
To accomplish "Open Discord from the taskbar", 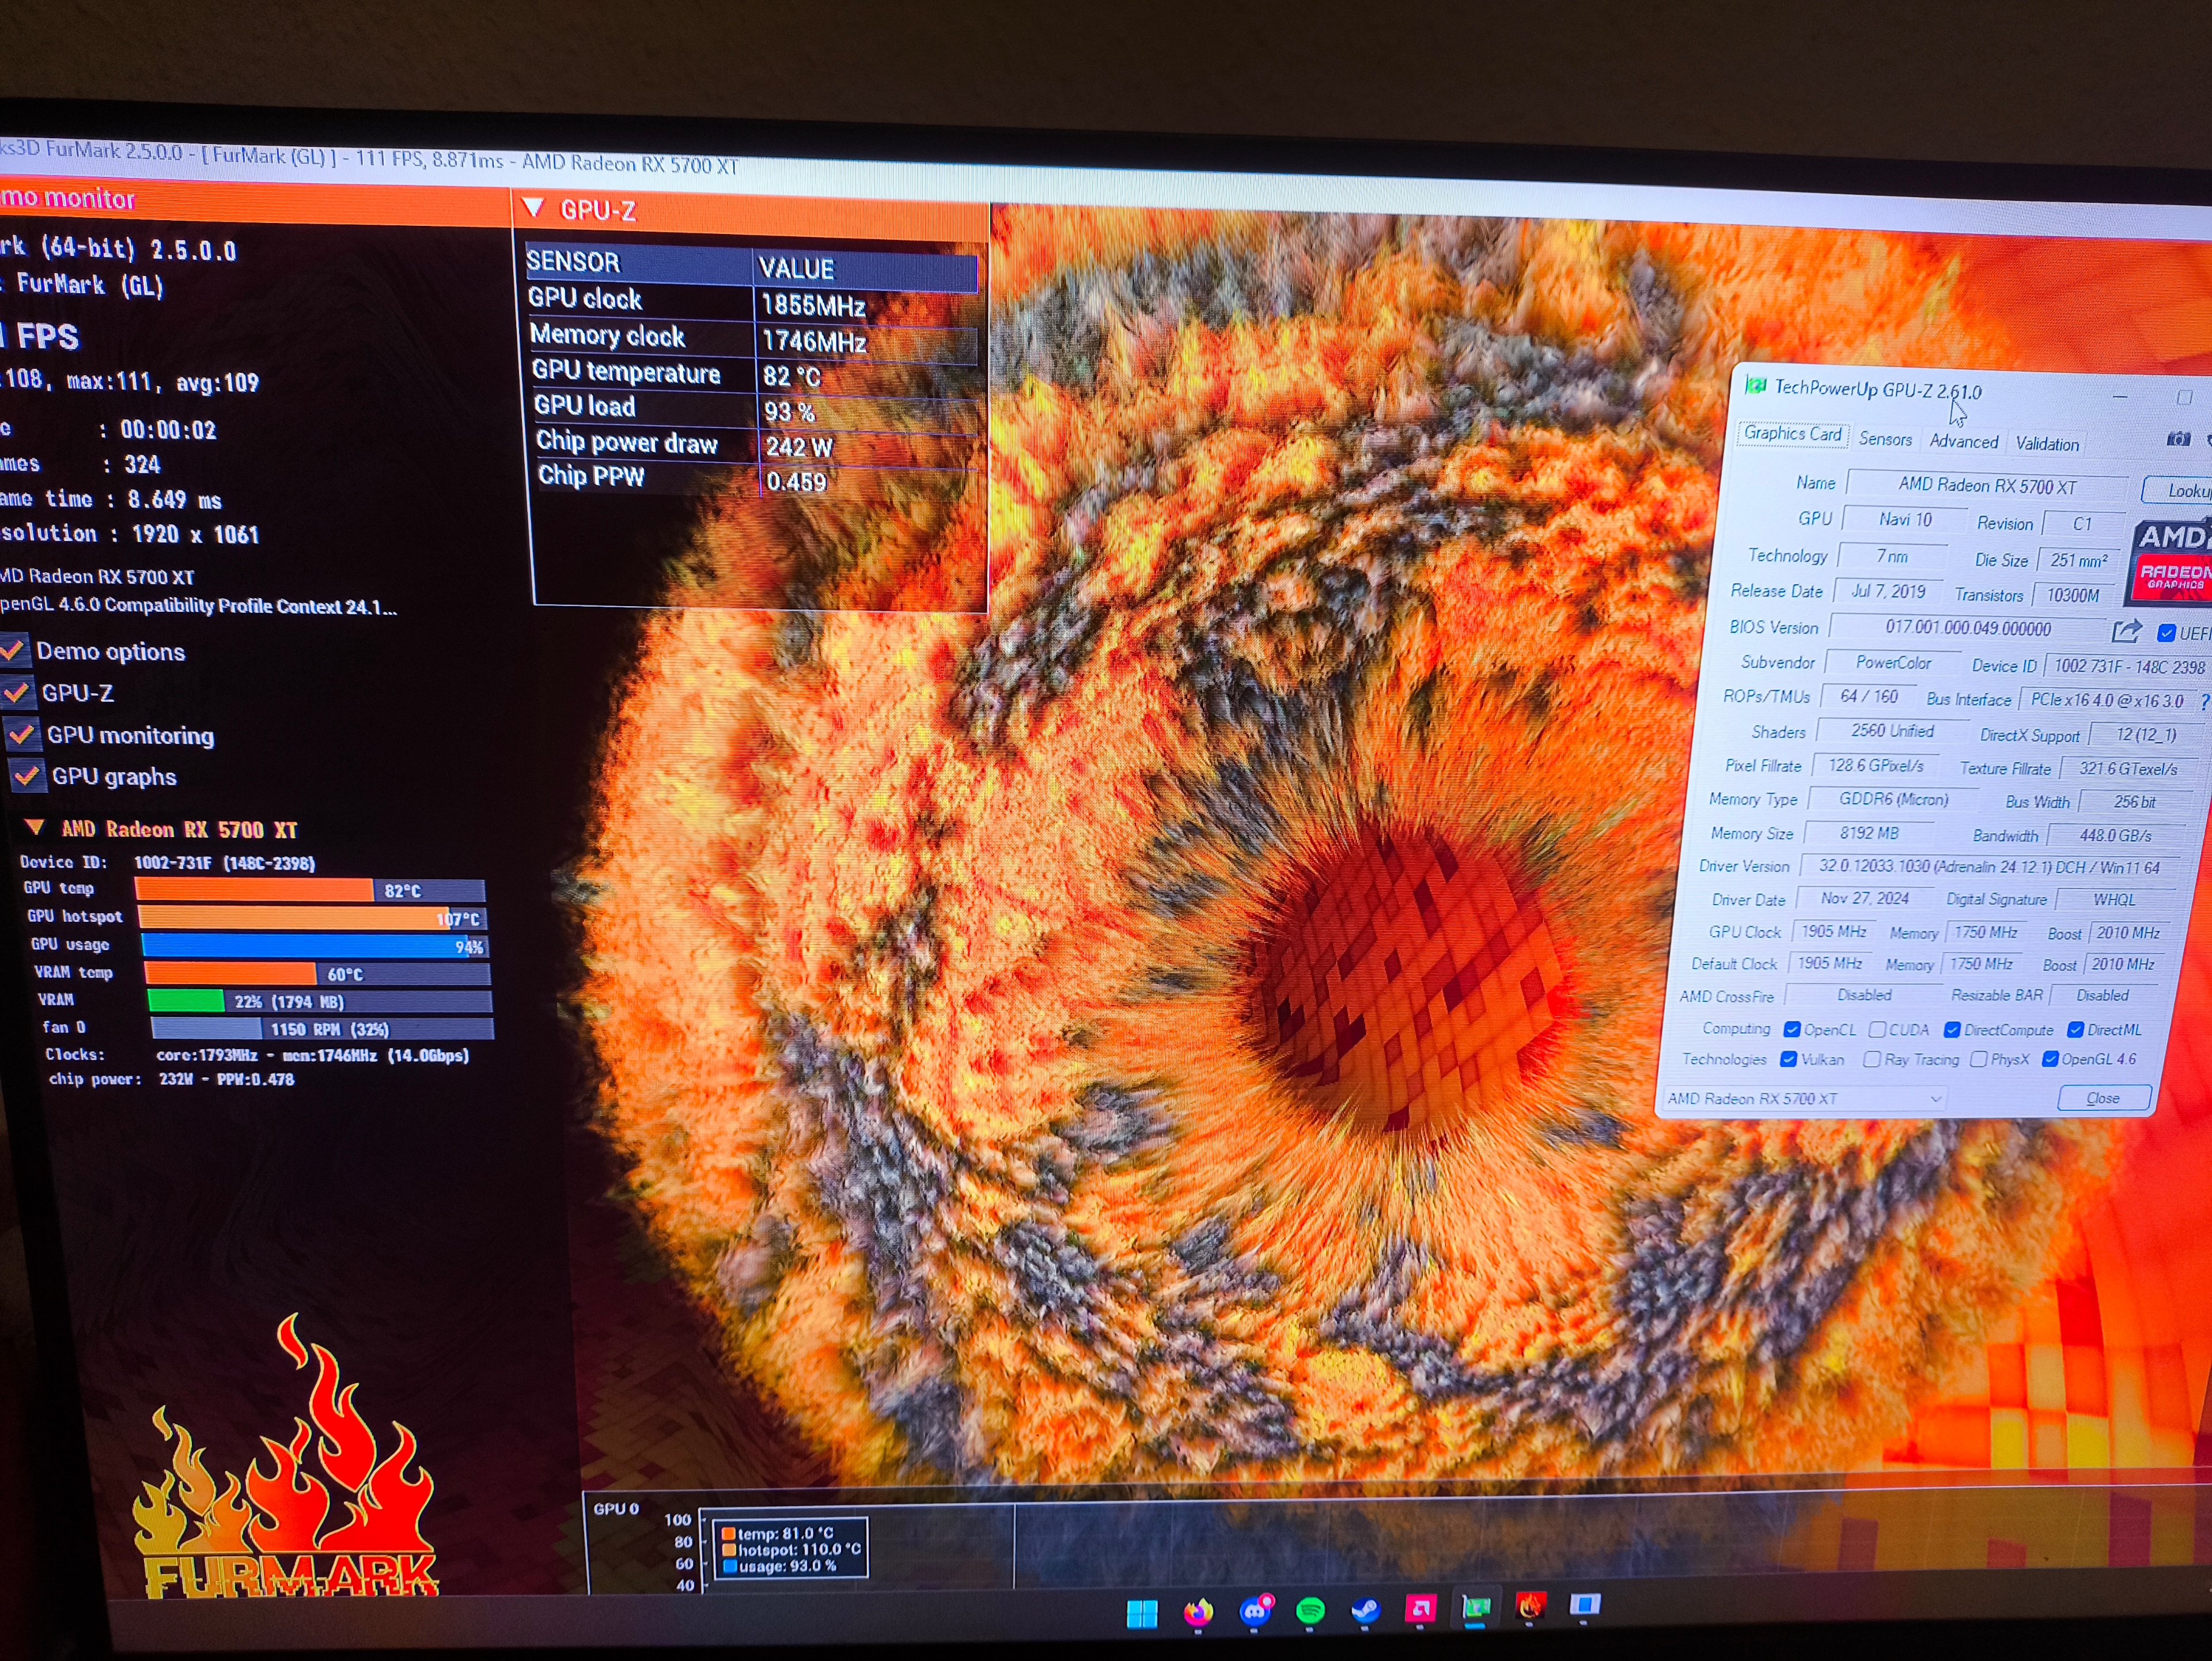I will tap(1255, 1611).
